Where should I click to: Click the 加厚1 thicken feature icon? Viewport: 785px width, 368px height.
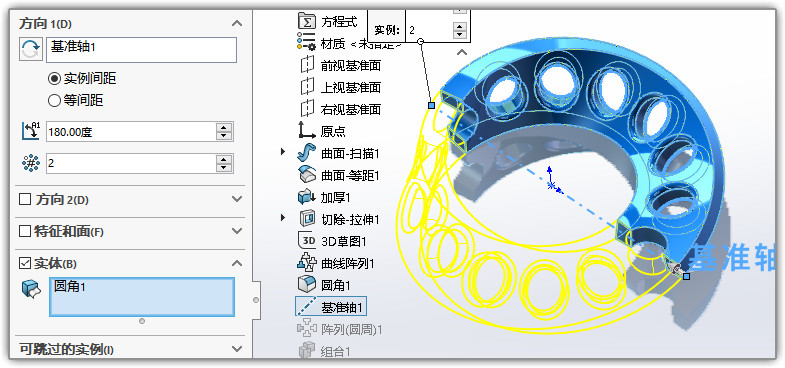(306, 197)
